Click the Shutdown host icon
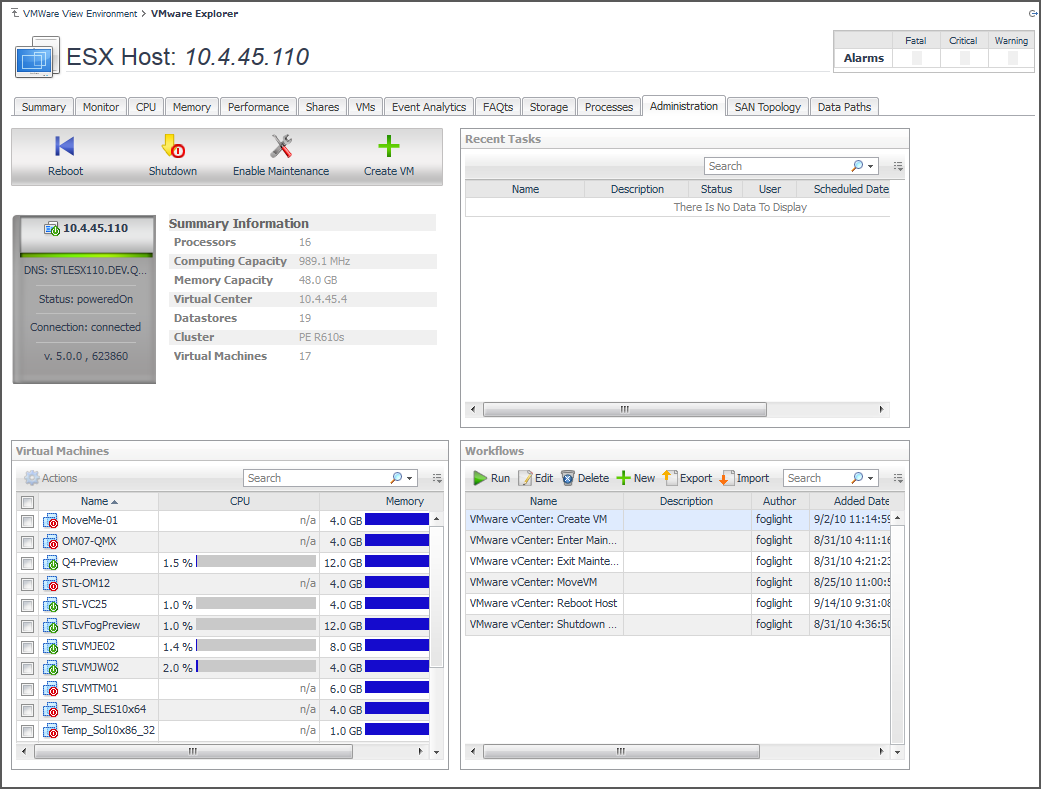Image resolution: width=1041 pixels, height=789 pixels. tap(173, 148)
